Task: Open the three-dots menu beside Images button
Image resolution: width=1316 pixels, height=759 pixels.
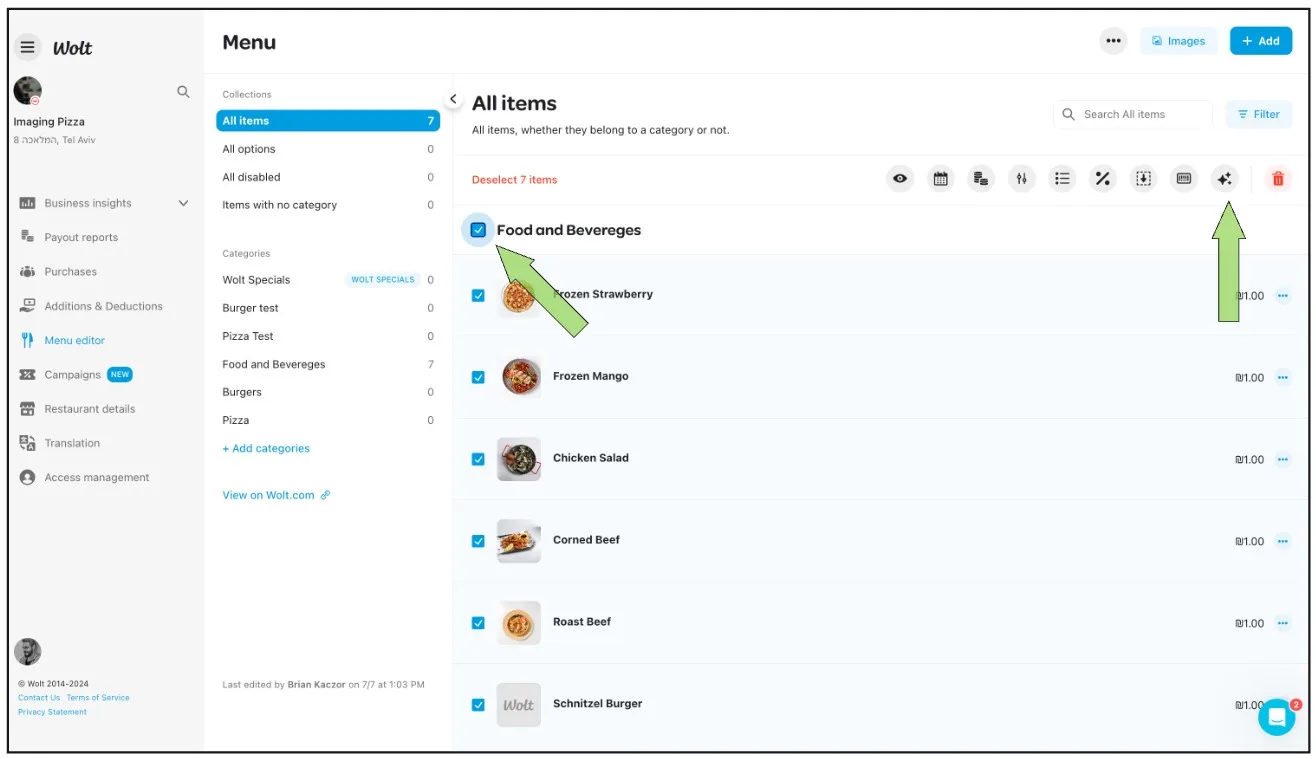Action: pyautogui.click(x=1113, y=41)
